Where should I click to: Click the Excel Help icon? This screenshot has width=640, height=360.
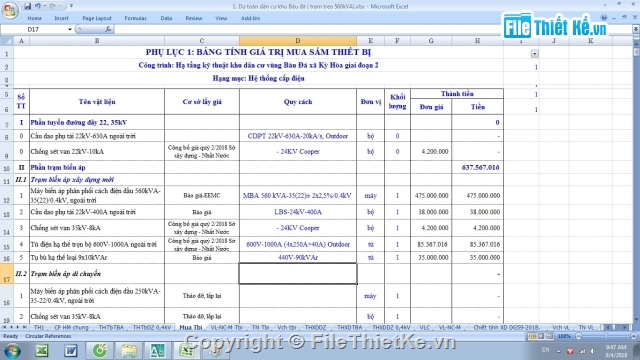tap(604, 18)
